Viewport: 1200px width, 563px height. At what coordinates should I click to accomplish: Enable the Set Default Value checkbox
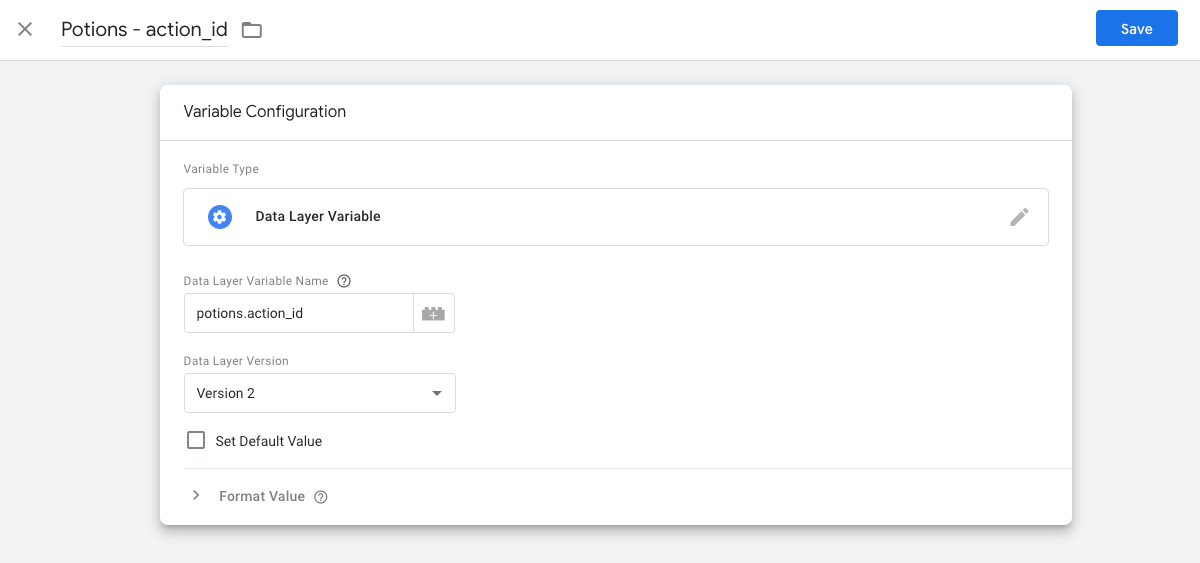tap(196, 440)
